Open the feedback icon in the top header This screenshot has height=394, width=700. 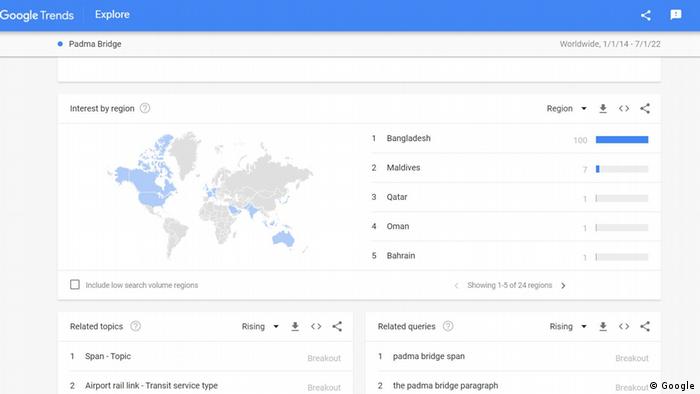[x=676, y=15]
